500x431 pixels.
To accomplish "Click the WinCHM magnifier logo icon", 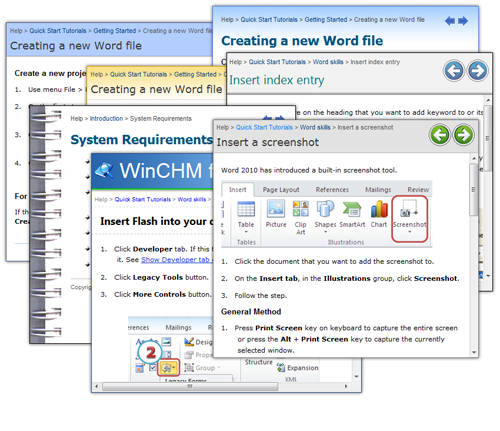I will (x=104, y=170).
